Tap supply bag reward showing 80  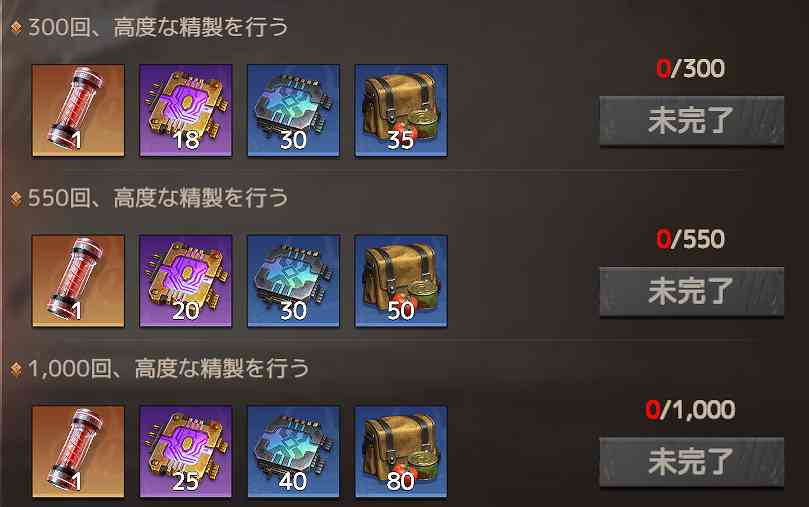(x=401, y=452)
